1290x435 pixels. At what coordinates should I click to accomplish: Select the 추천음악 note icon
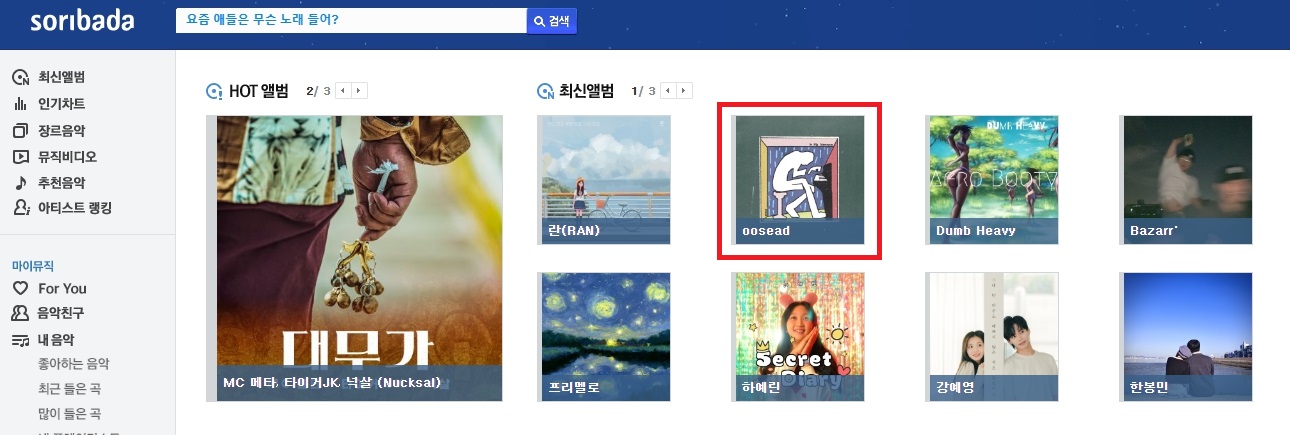[20, 183]
